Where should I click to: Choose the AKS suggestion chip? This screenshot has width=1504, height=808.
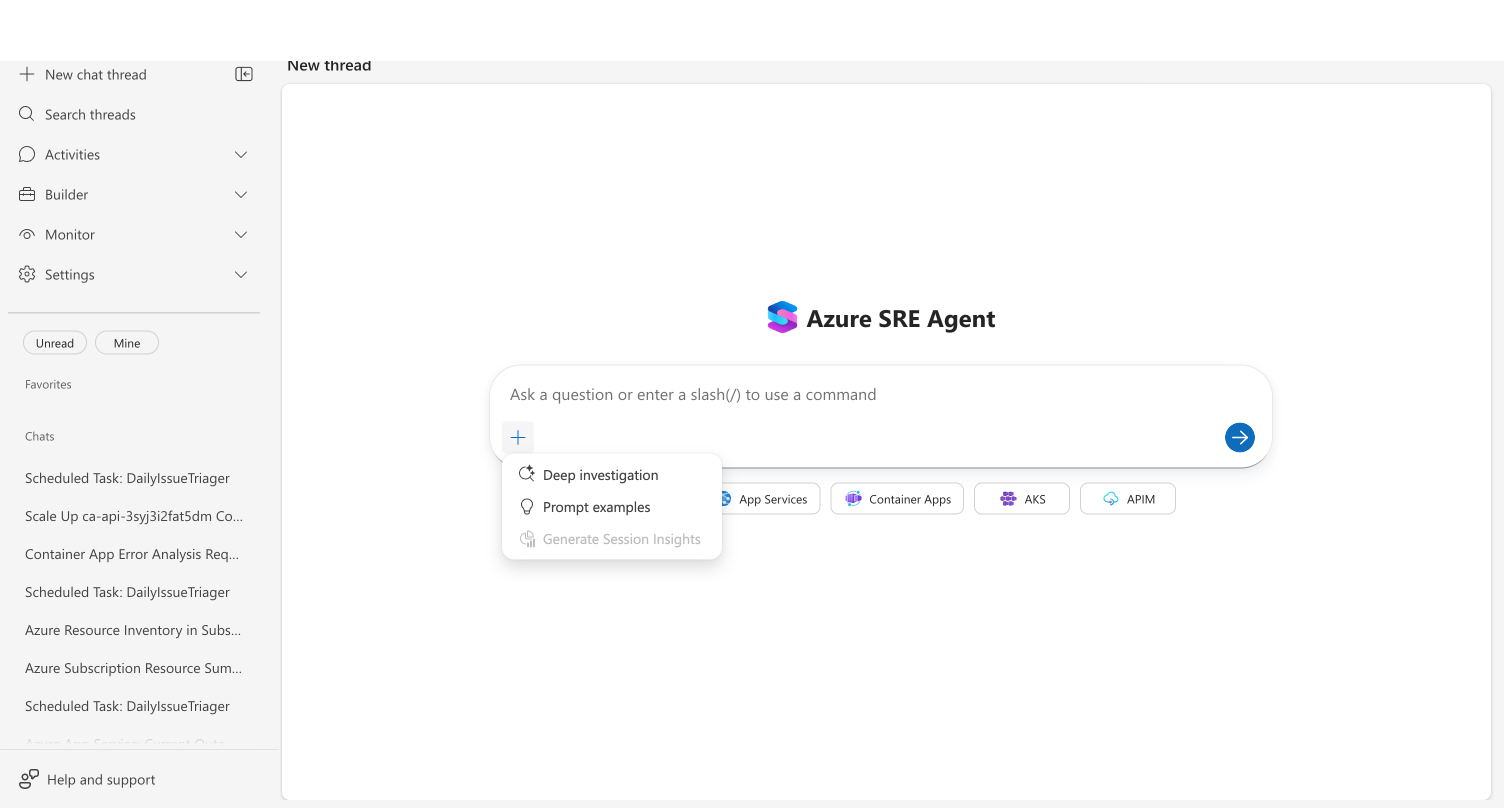pyautogui.click(x=1022, y=499)
